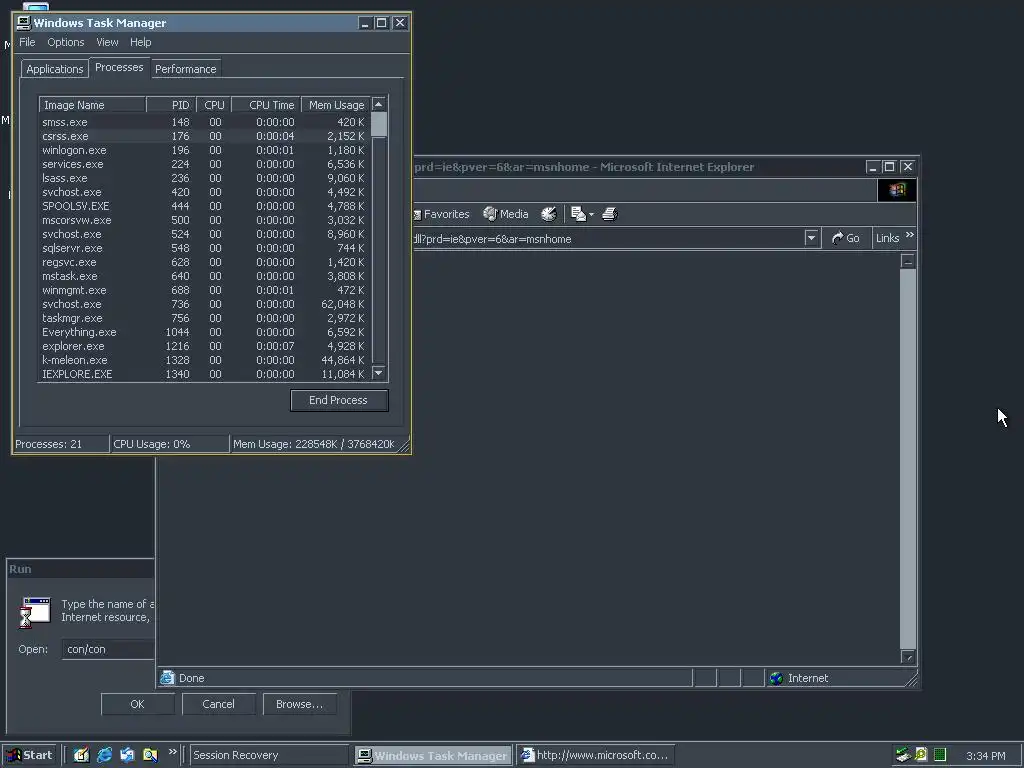
Task: Switch to the Performance tab
Action: click(x=185, y=69)
